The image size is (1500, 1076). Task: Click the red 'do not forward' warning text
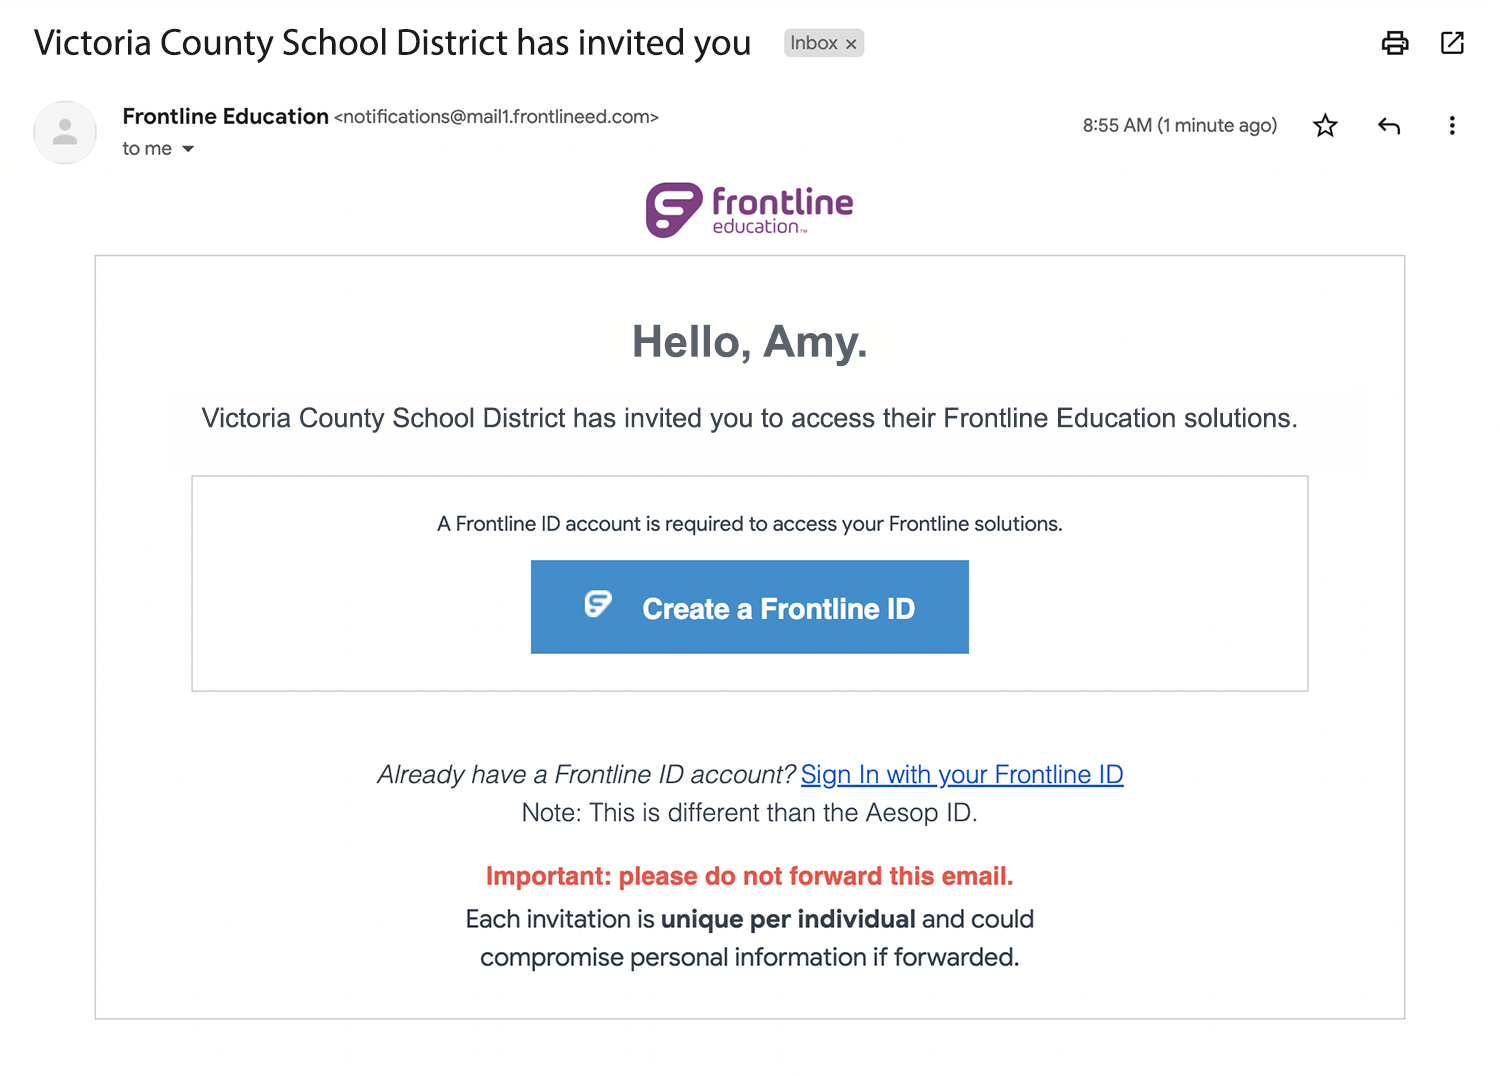point(750,876)
